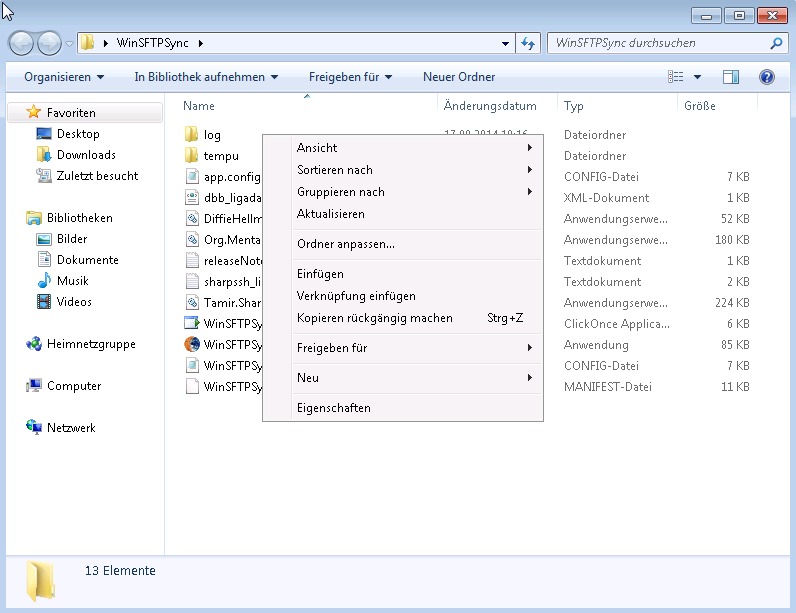Click the WinSFTPSync durchsuchen search field
796x613 pixels.
pyautogui.click(x=660, y=44)
